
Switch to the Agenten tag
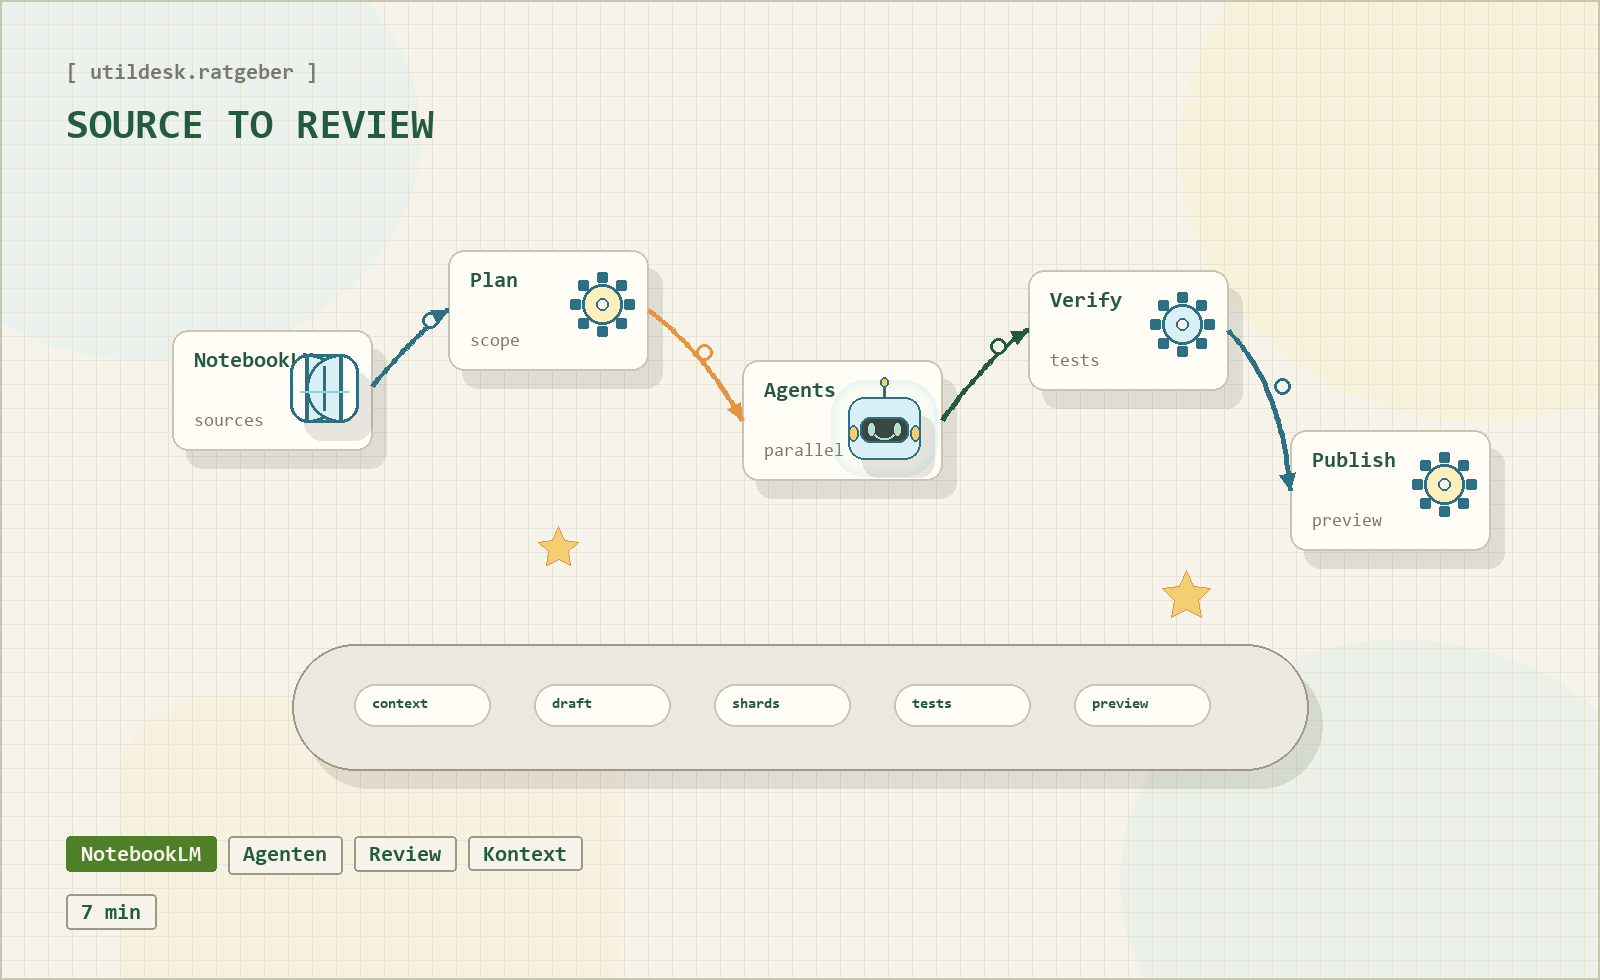pos(285,854)
